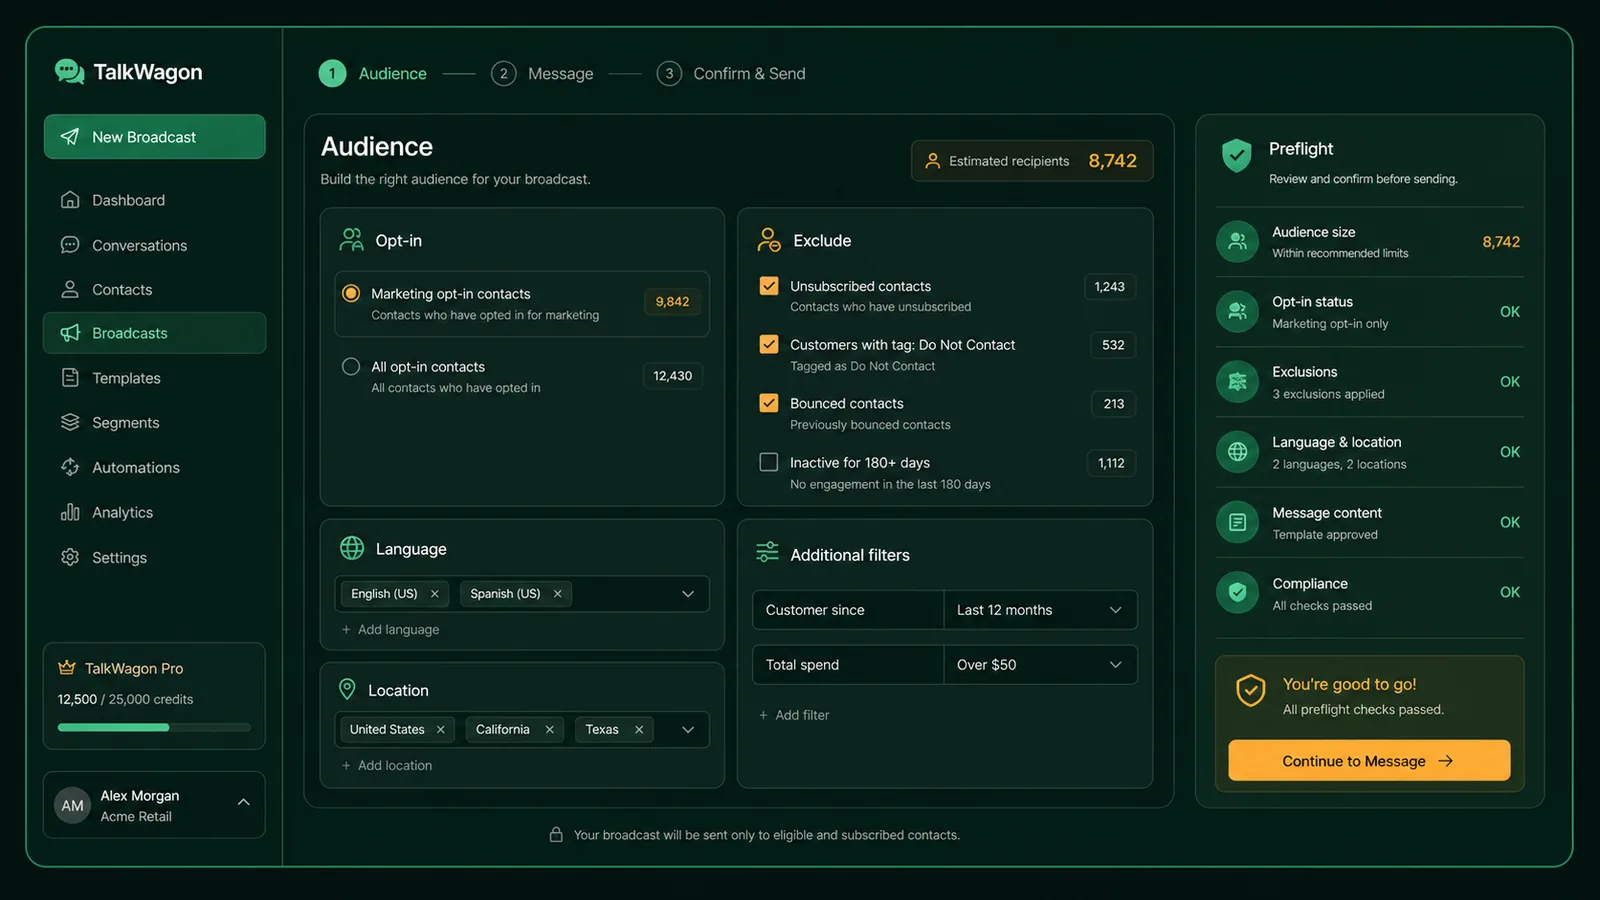Viewport: 1600px width, 900px height.
Task: Click the 1,243 unsubscribed count
Action: coord(1109,287)
